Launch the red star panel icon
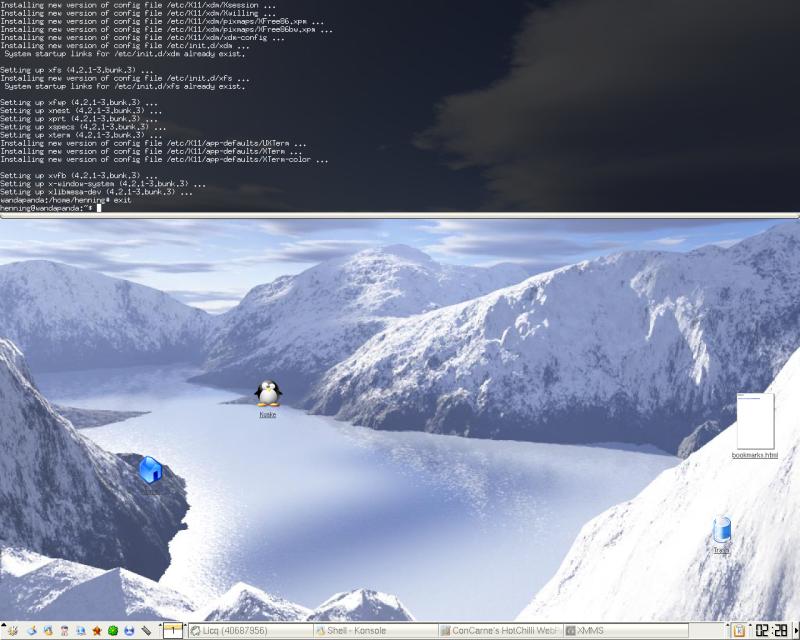This screenshot has height=640, width=800. pyautogui.click(x=96, y=631)
